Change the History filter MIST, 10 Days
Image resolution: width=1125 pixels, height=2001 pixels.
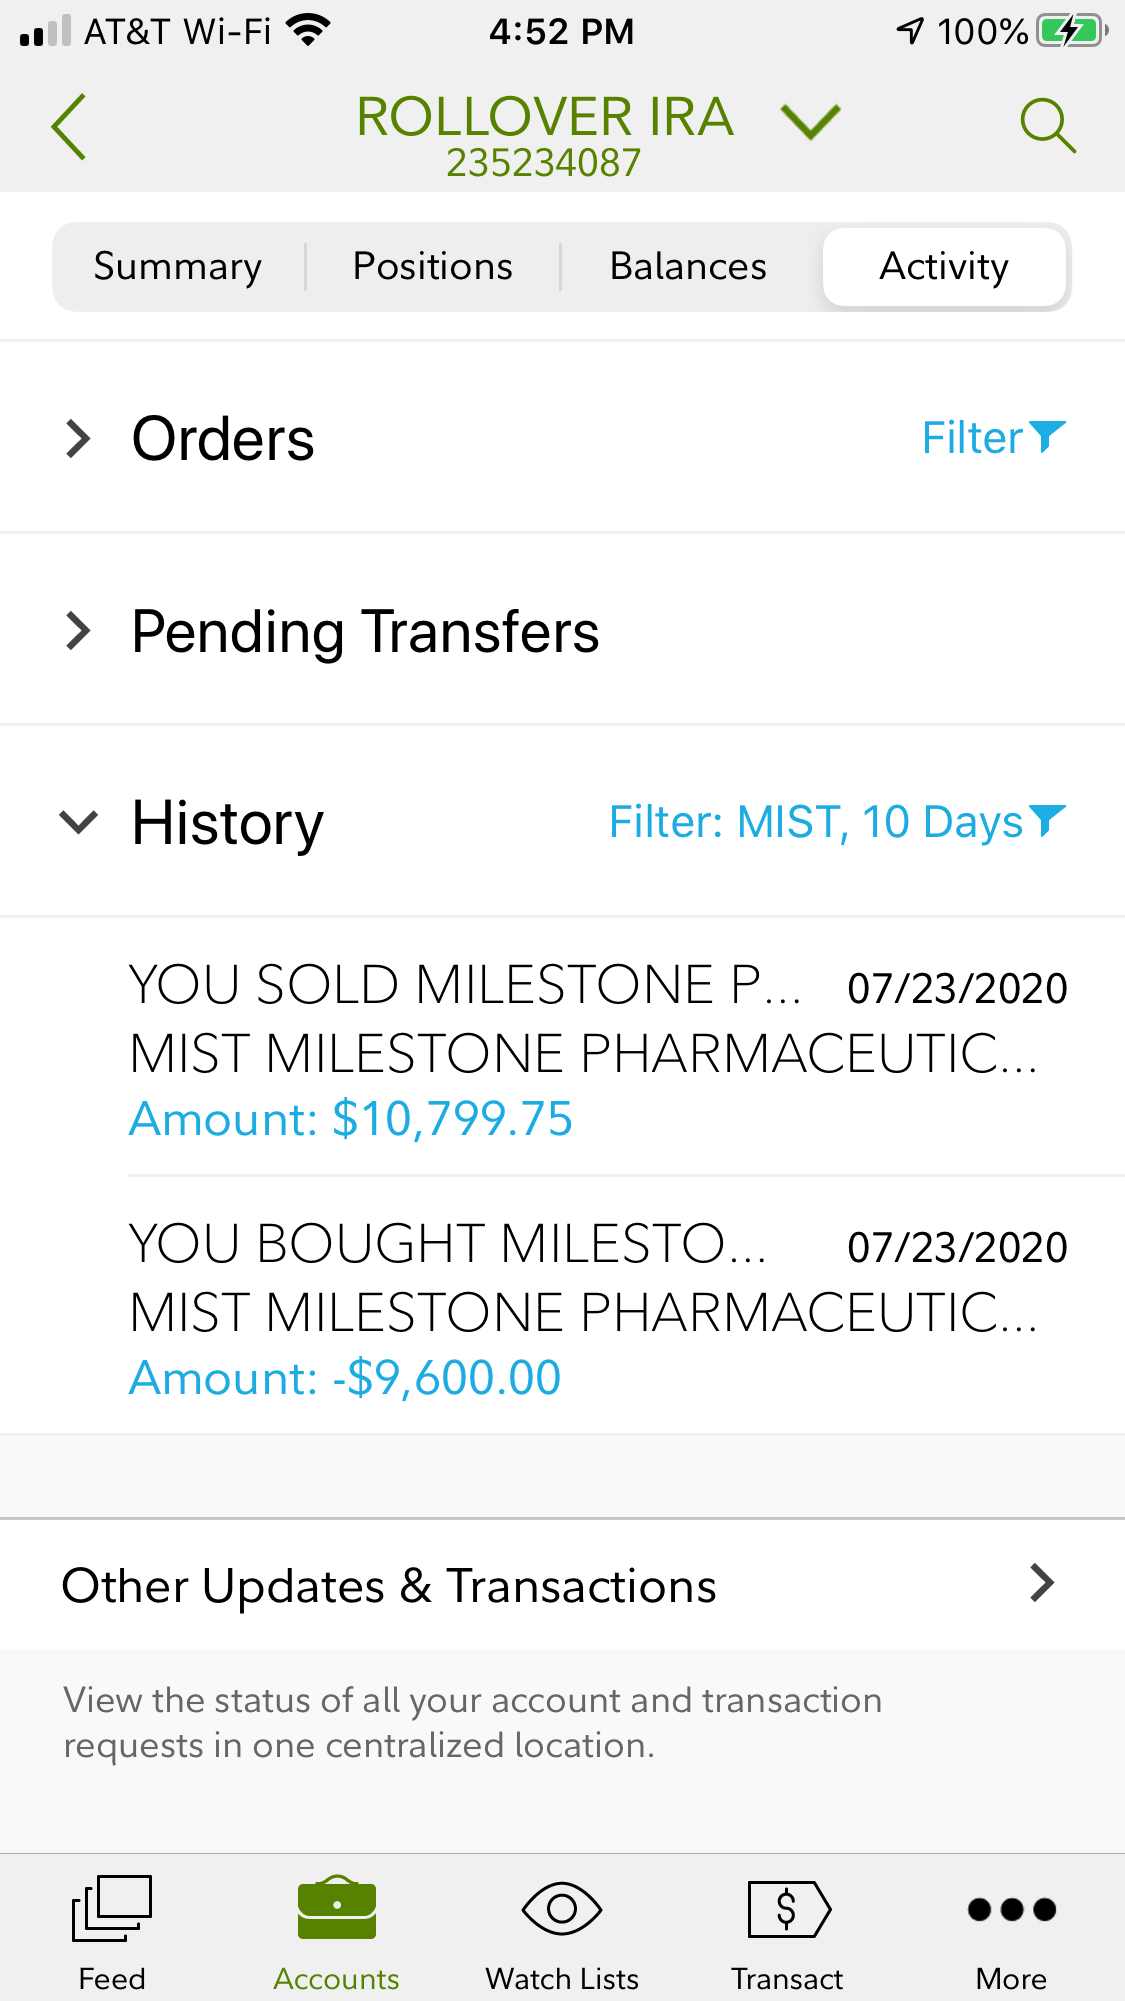[x=837, y=822]
